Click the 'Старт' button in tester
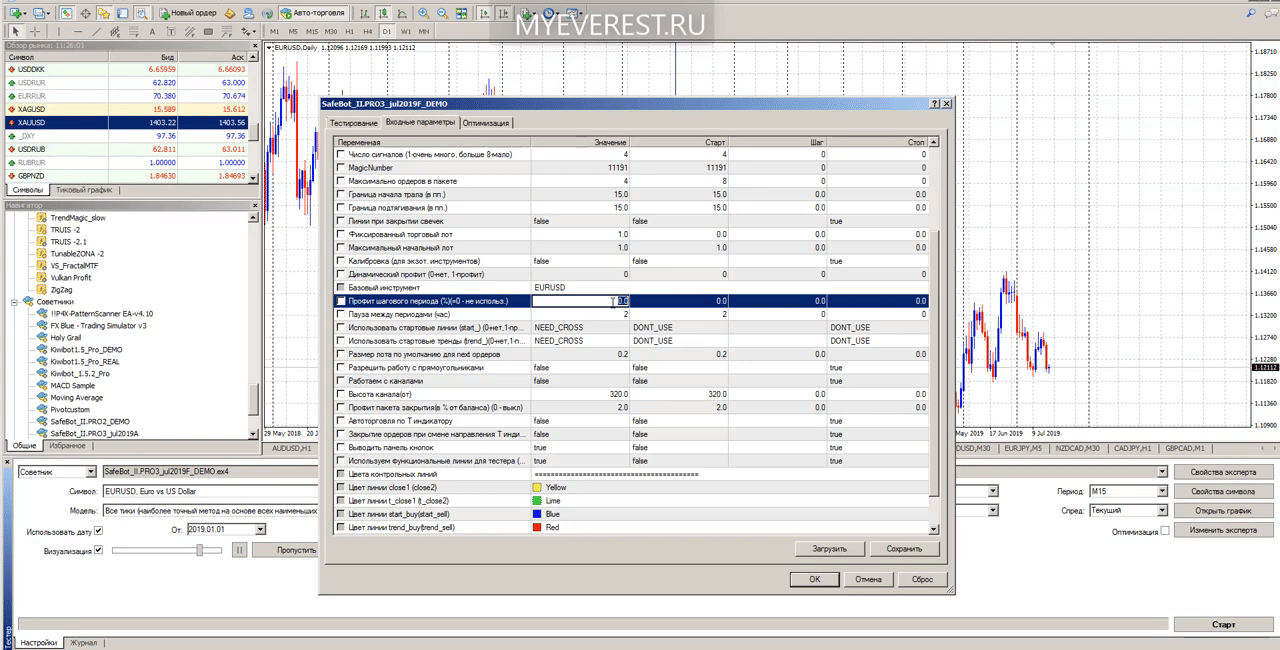The height and width of the screenshot is (650, 1280). coord(1223,624)
